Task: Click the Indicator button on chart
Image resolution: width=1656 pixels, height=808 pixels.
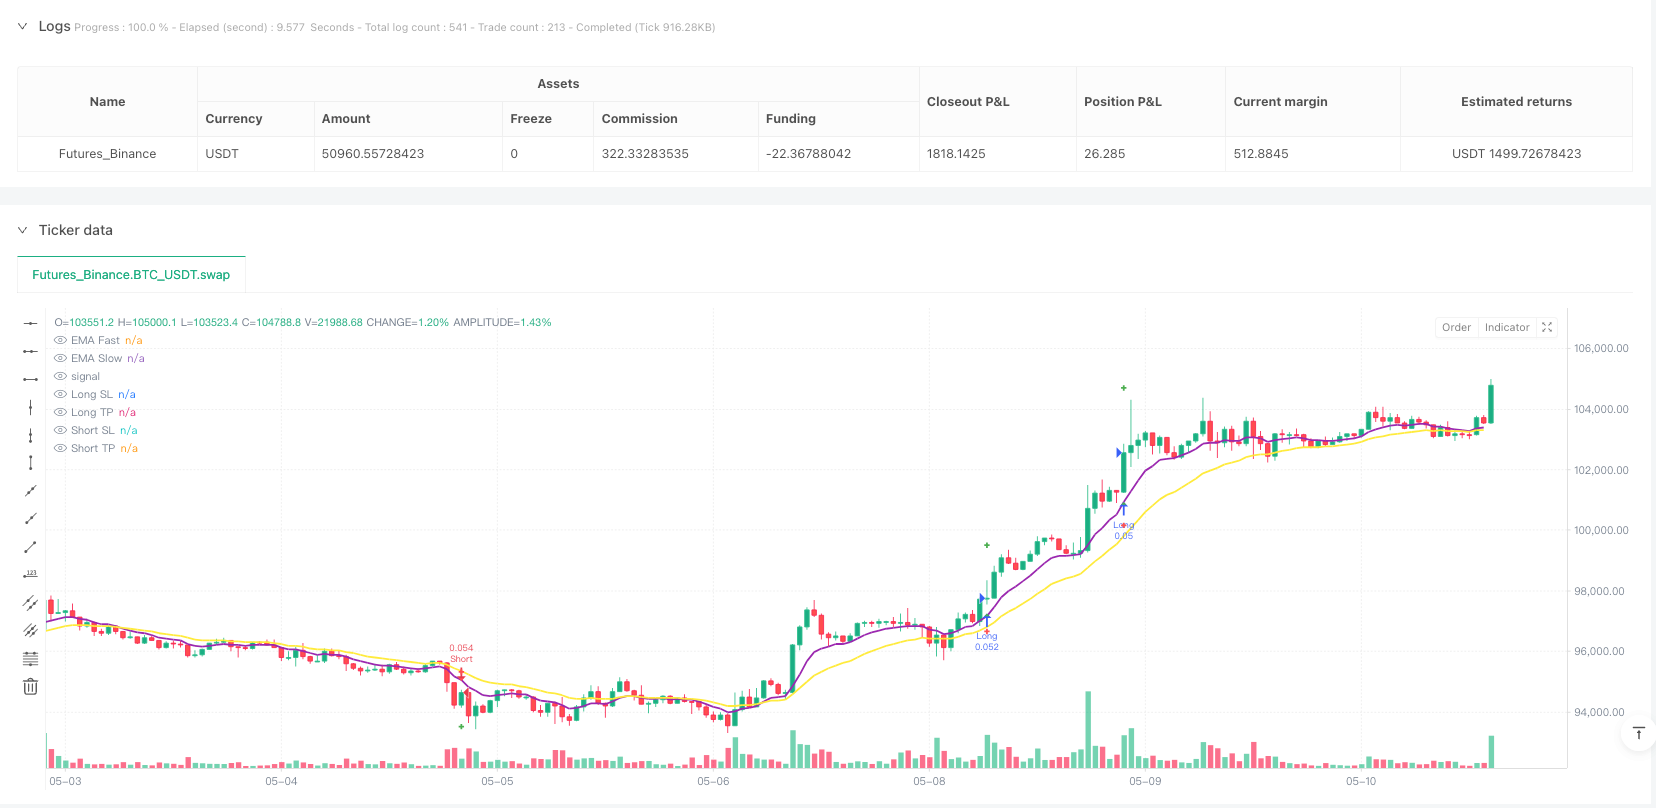Action: (x=1506, y=327)
